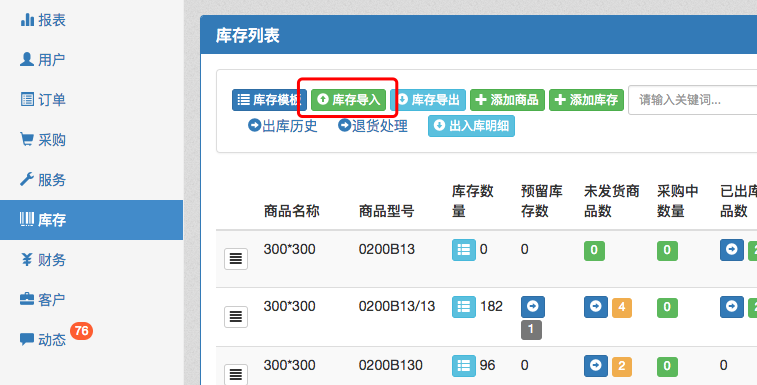
Task: Click the 采购中数量 column header
Action: [678, 201]
